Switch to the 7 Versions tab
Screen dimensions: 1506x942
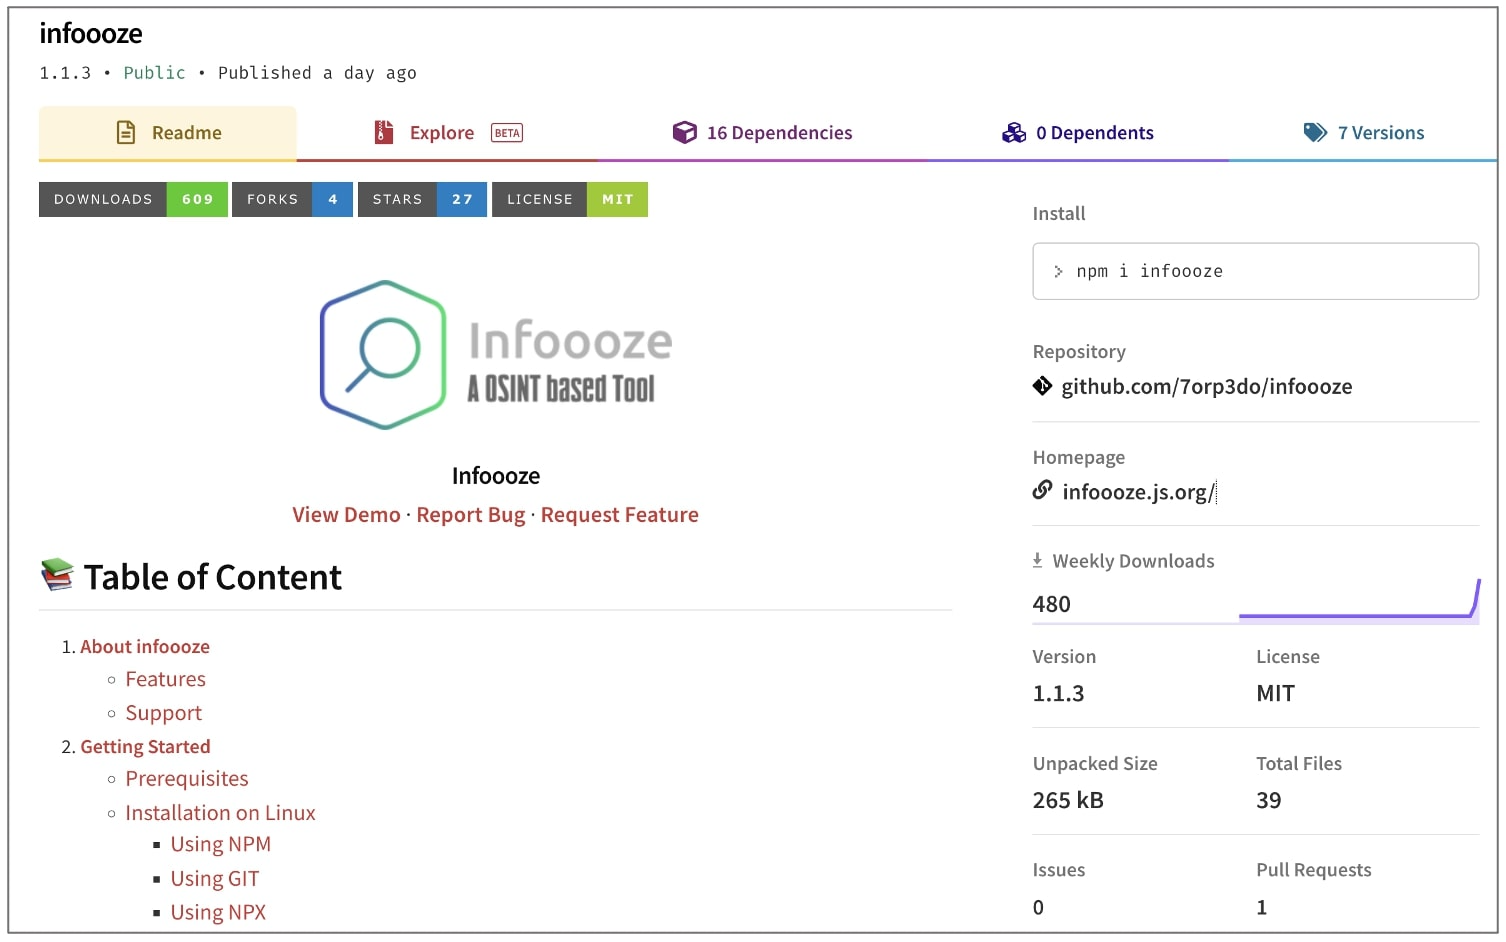coord(1380,133)
